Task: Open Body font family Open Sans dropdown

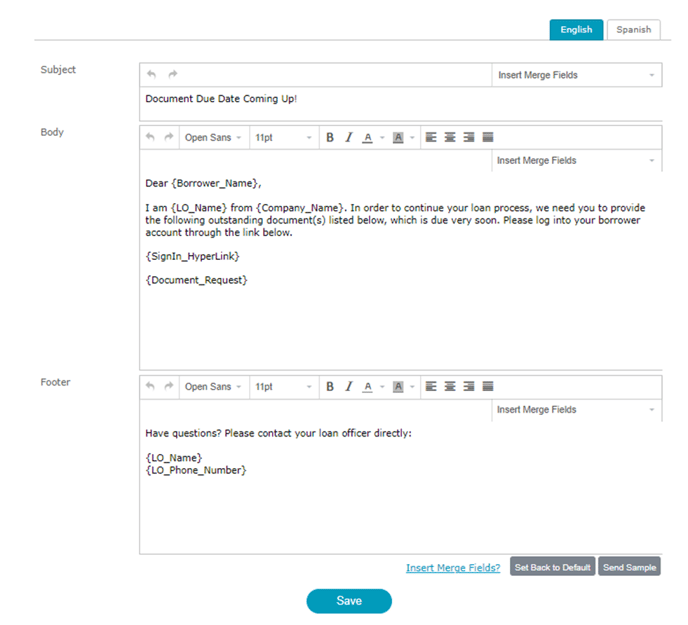Action: [x=214, y=137]
